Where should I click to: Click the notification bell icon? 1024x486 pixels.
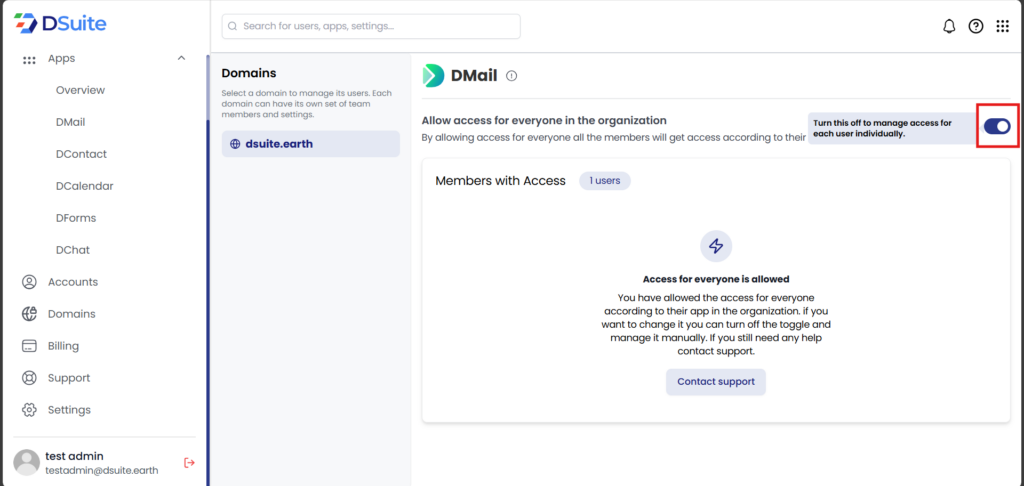[x=949, y=27]
